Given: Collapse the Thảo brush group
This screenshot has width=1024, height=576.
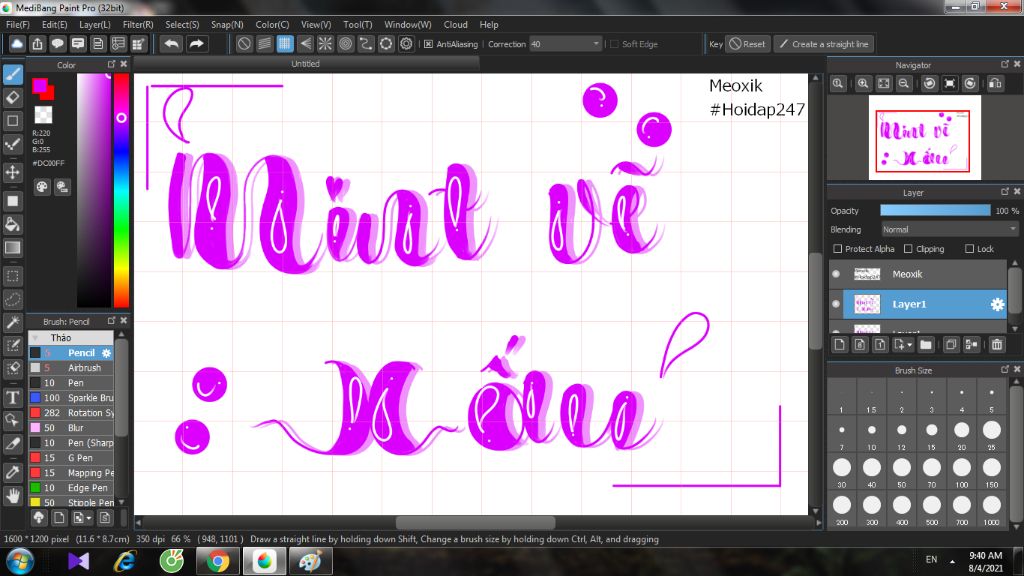Looking at the screenshot, I should click(x=35, y=338).
